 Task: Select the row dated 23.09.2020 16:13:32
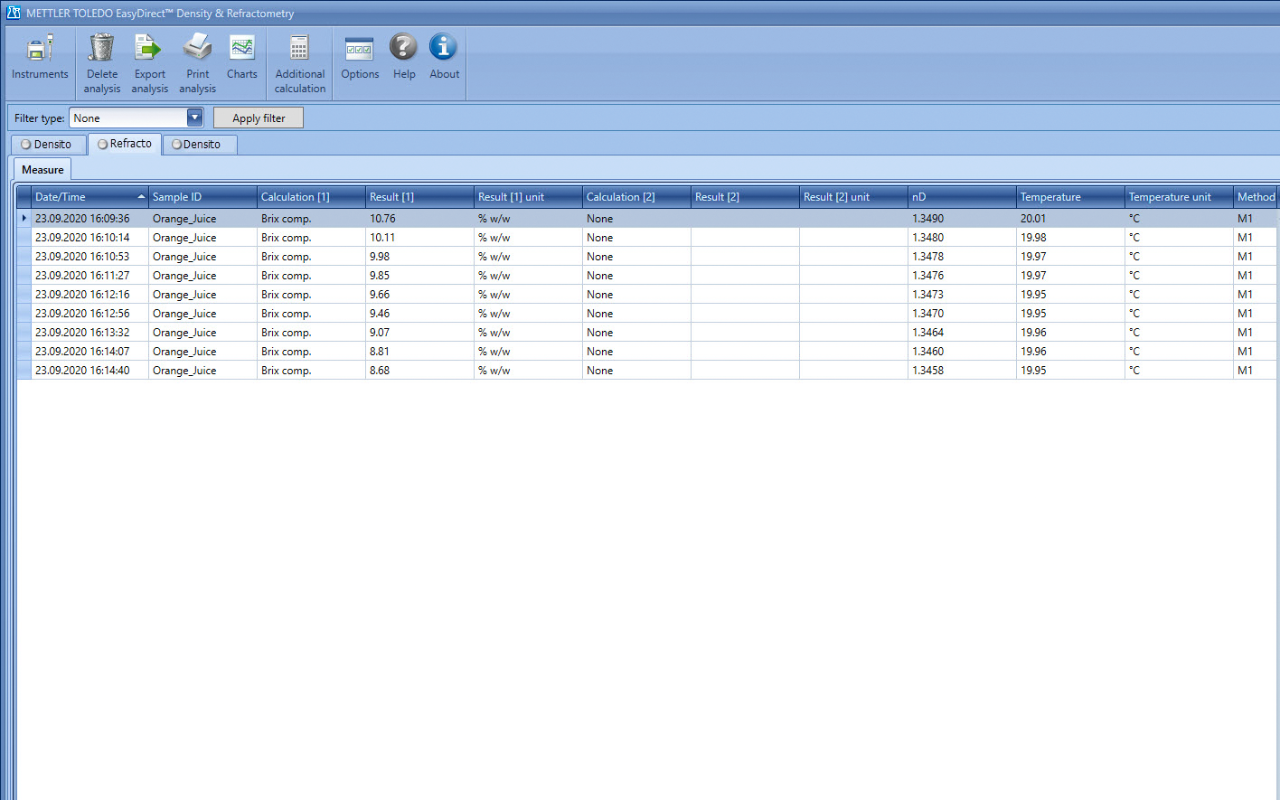point(647,332)
